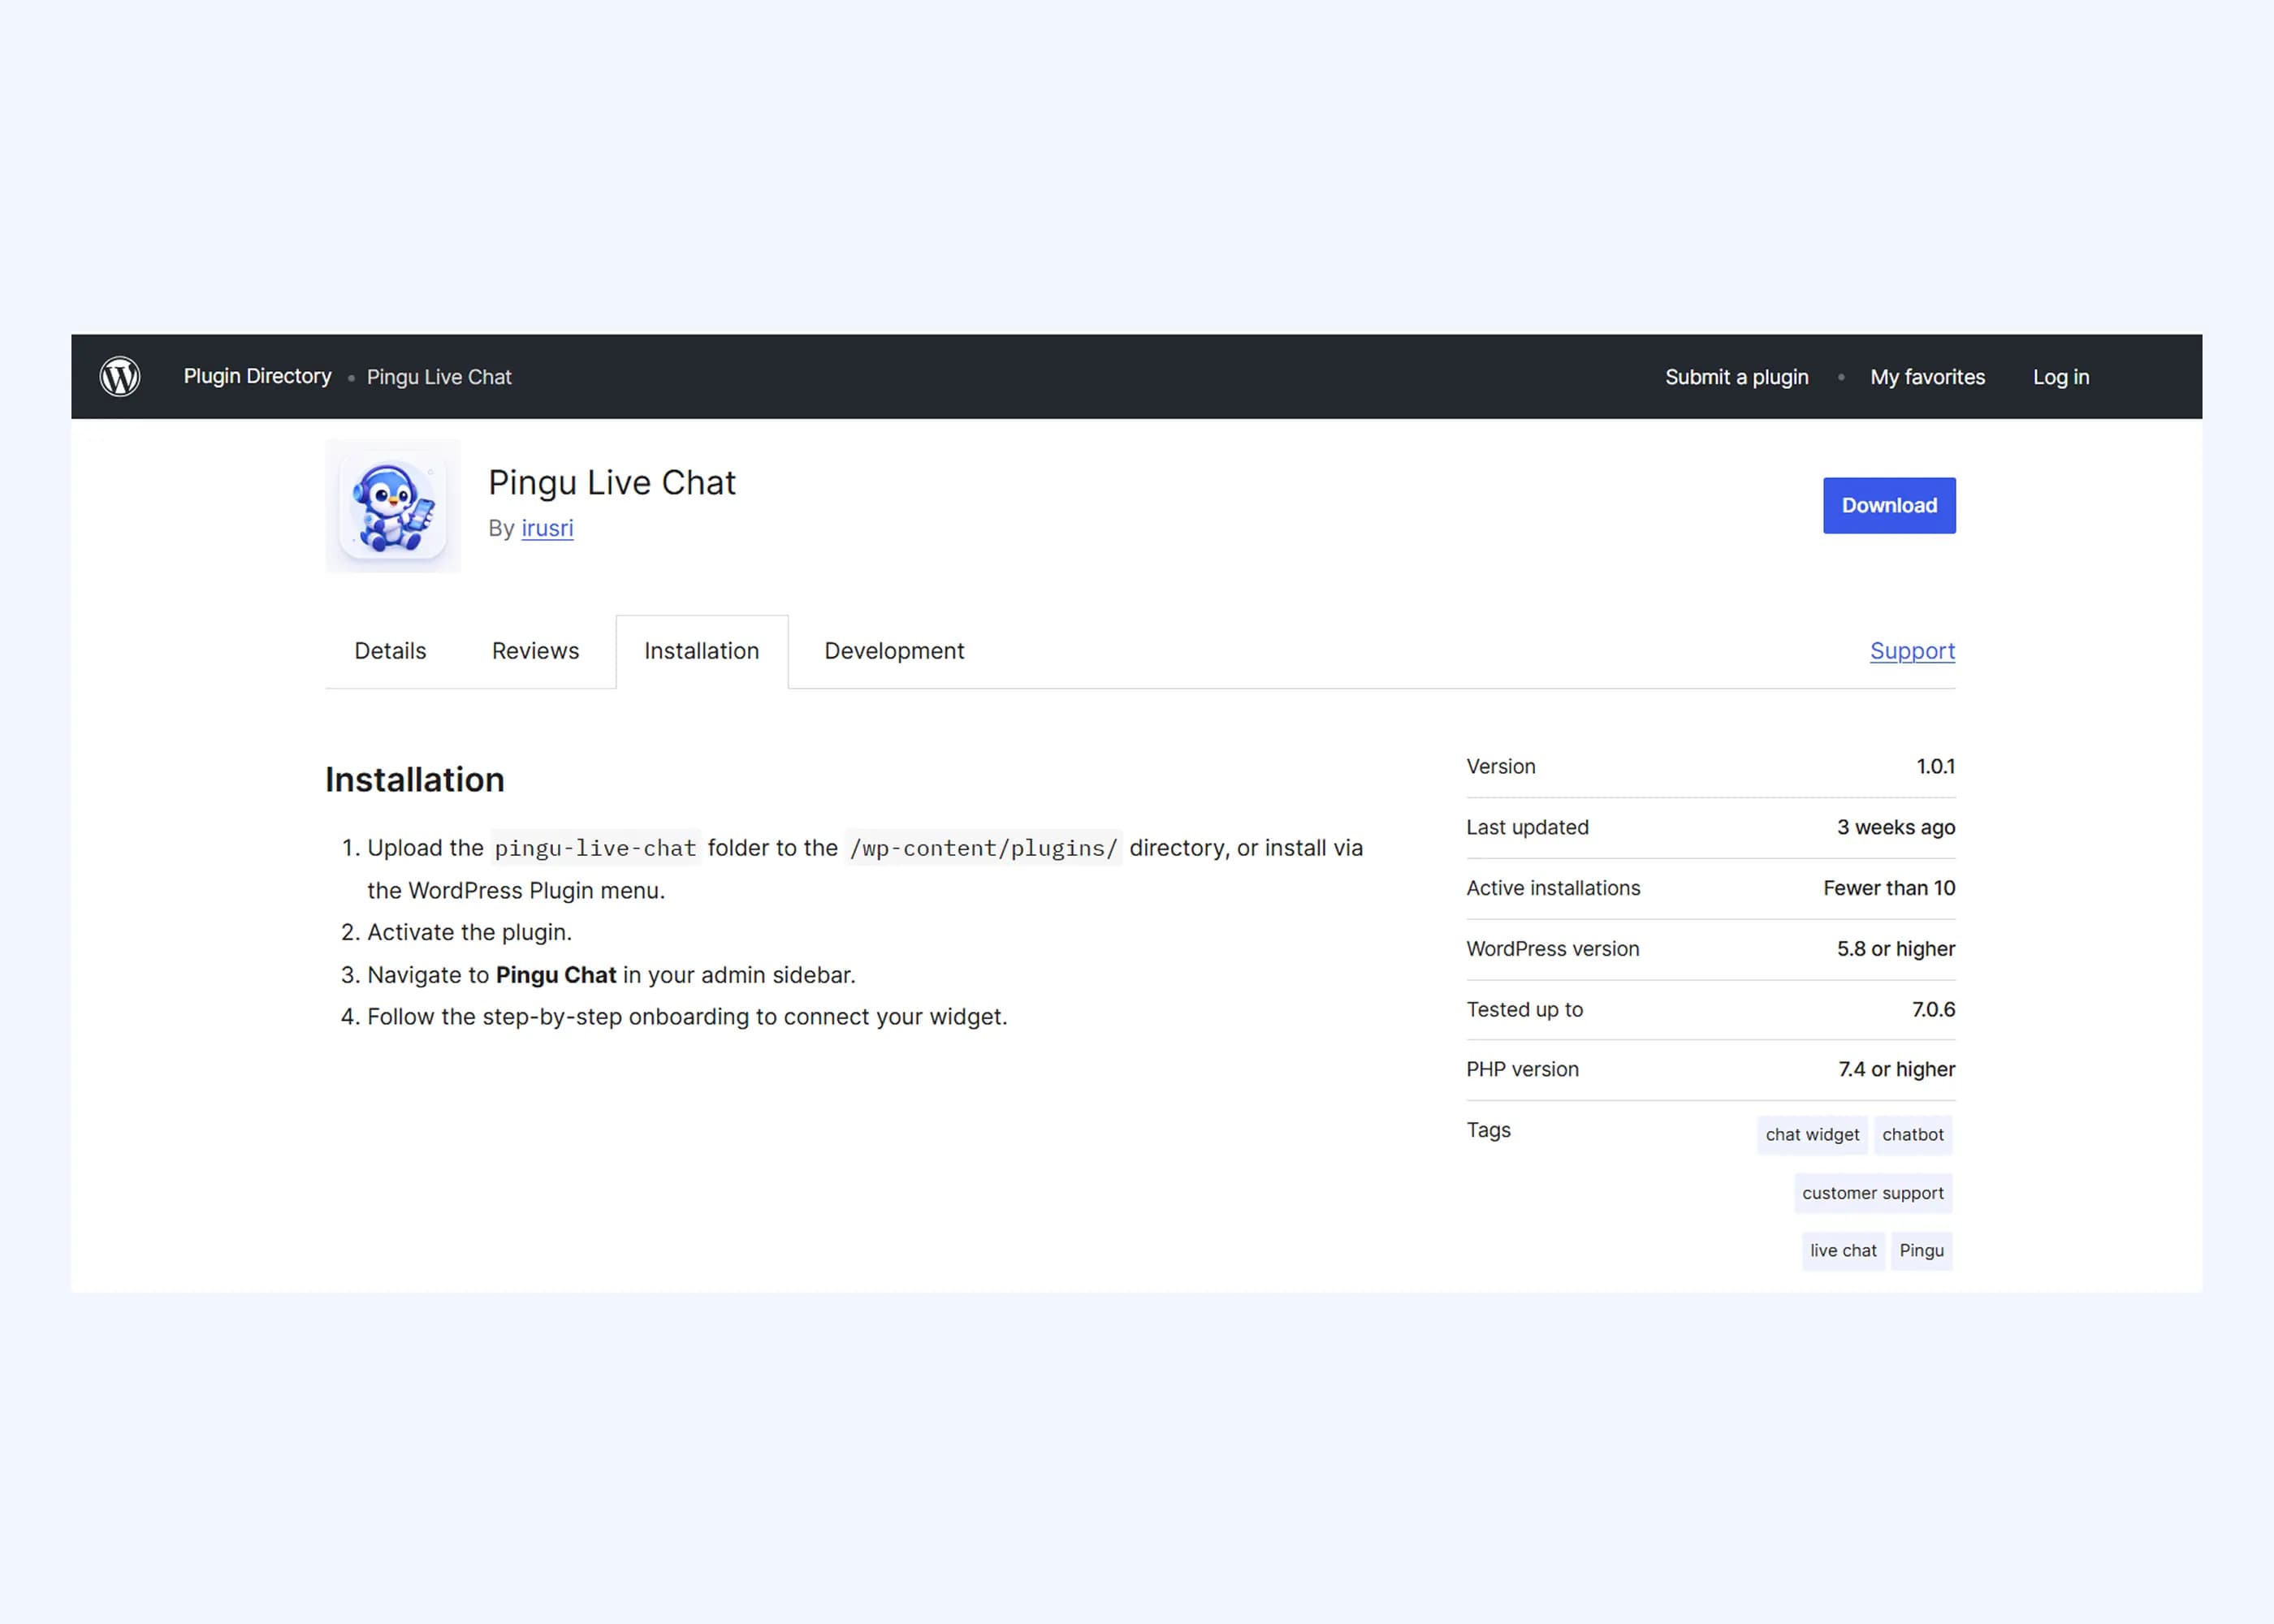Click the chat widget tag
Image resolution: width=2274 pixels, height=1624 pixels.
point(1812,1135)
